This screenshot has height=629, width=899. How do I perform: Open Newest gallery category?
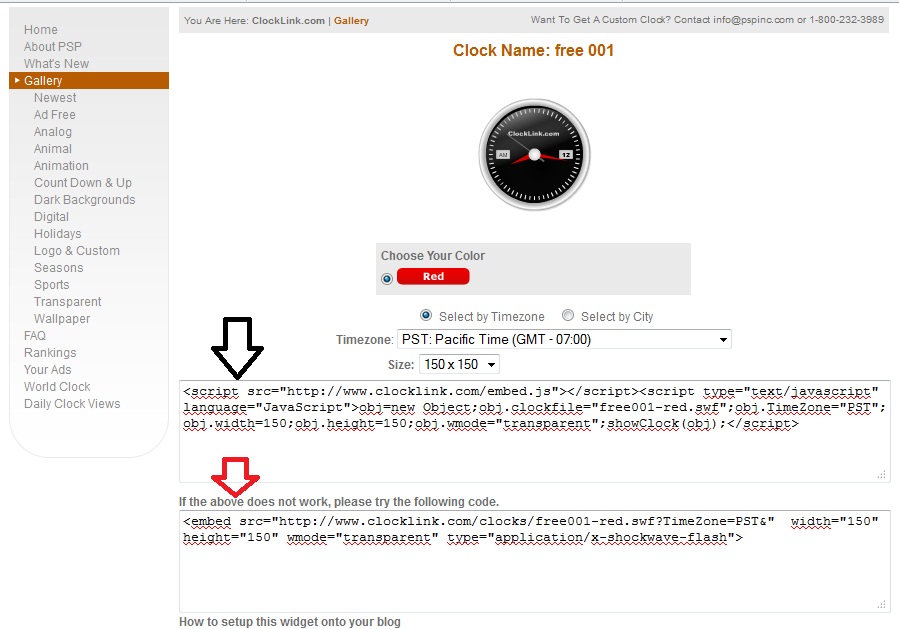55,97
